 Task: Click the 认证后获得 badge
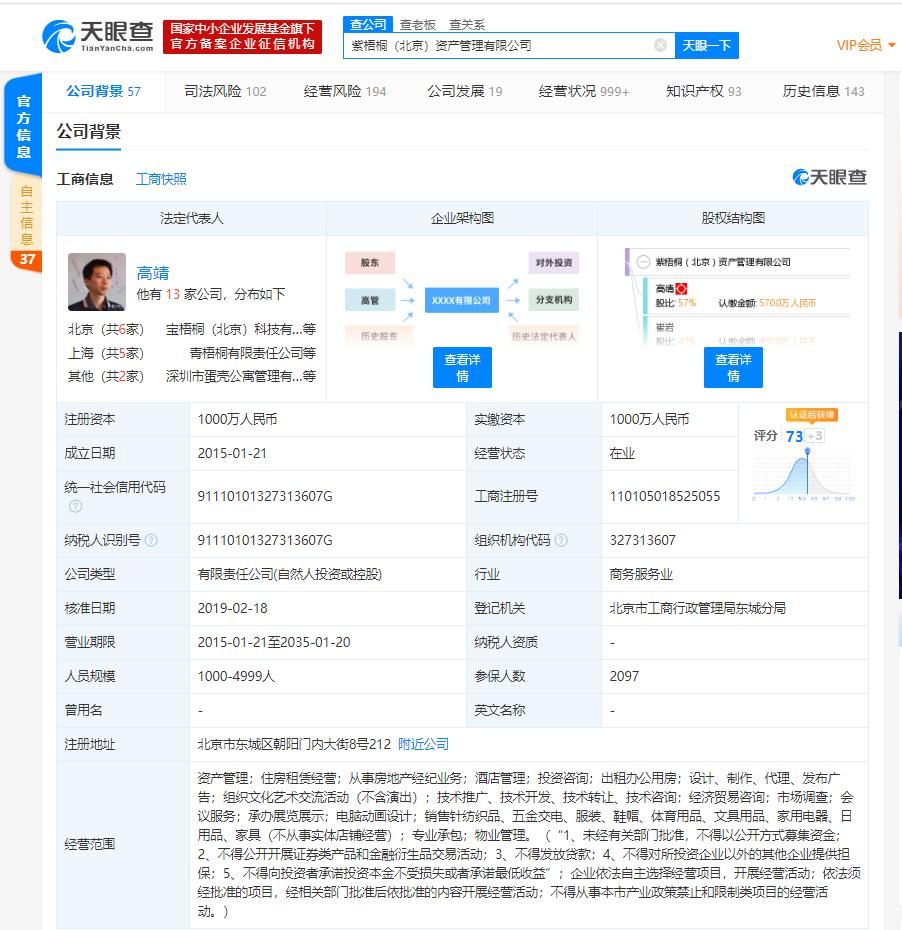click(x=812, y=415)
